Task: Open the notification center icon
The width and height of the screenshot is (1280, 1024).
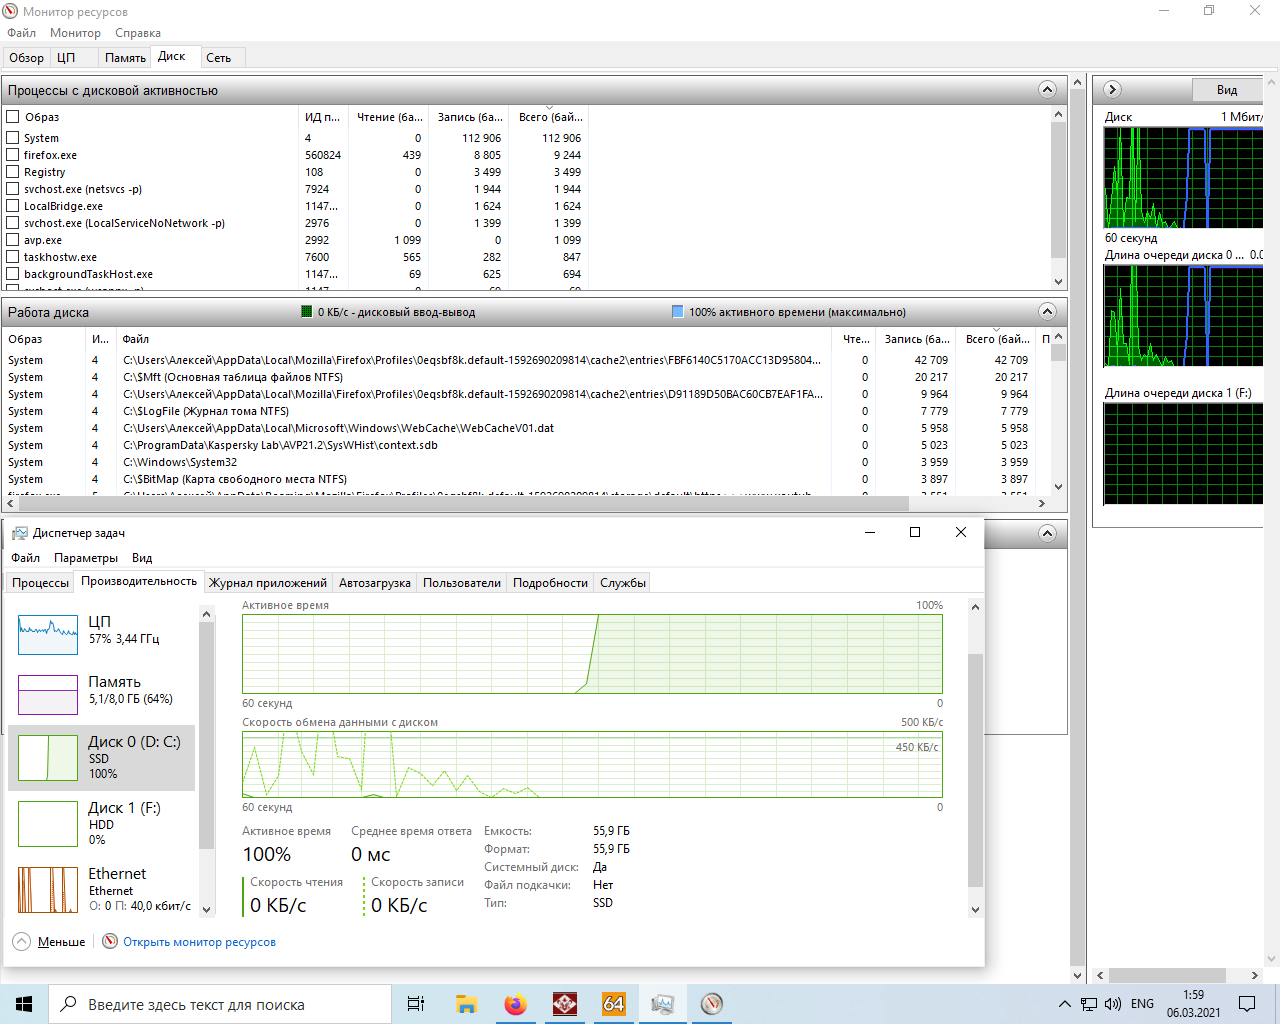Action: [1247, 1004]
